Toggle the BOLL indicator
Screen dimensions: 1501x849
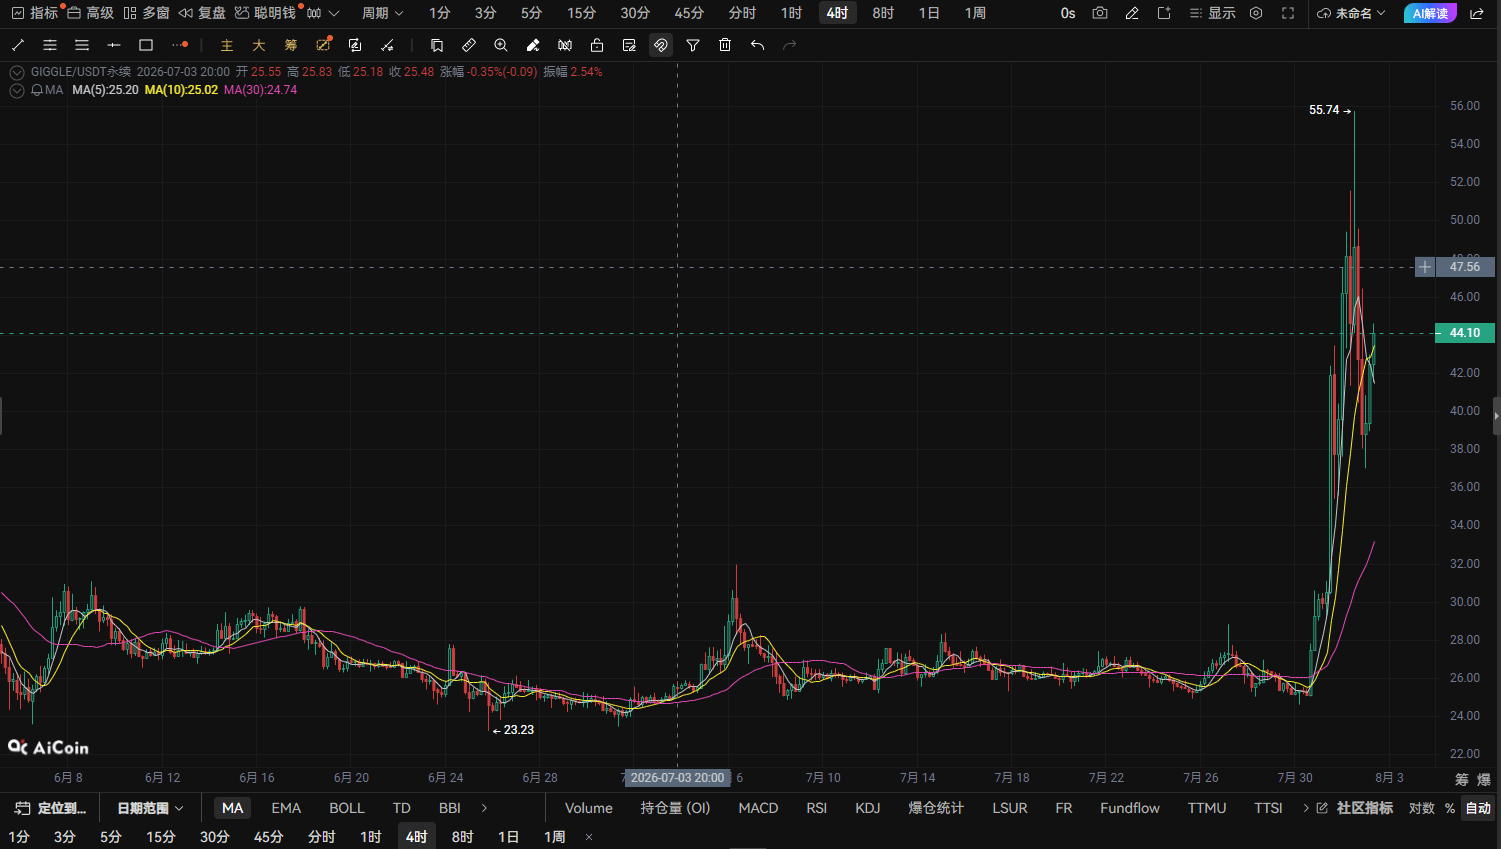click(x=347, y=808)
